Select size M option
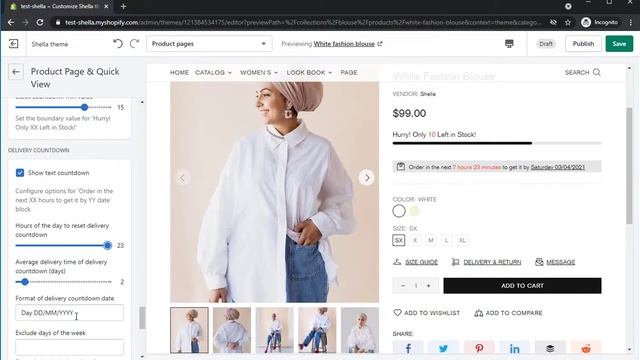 pos(431,240)
